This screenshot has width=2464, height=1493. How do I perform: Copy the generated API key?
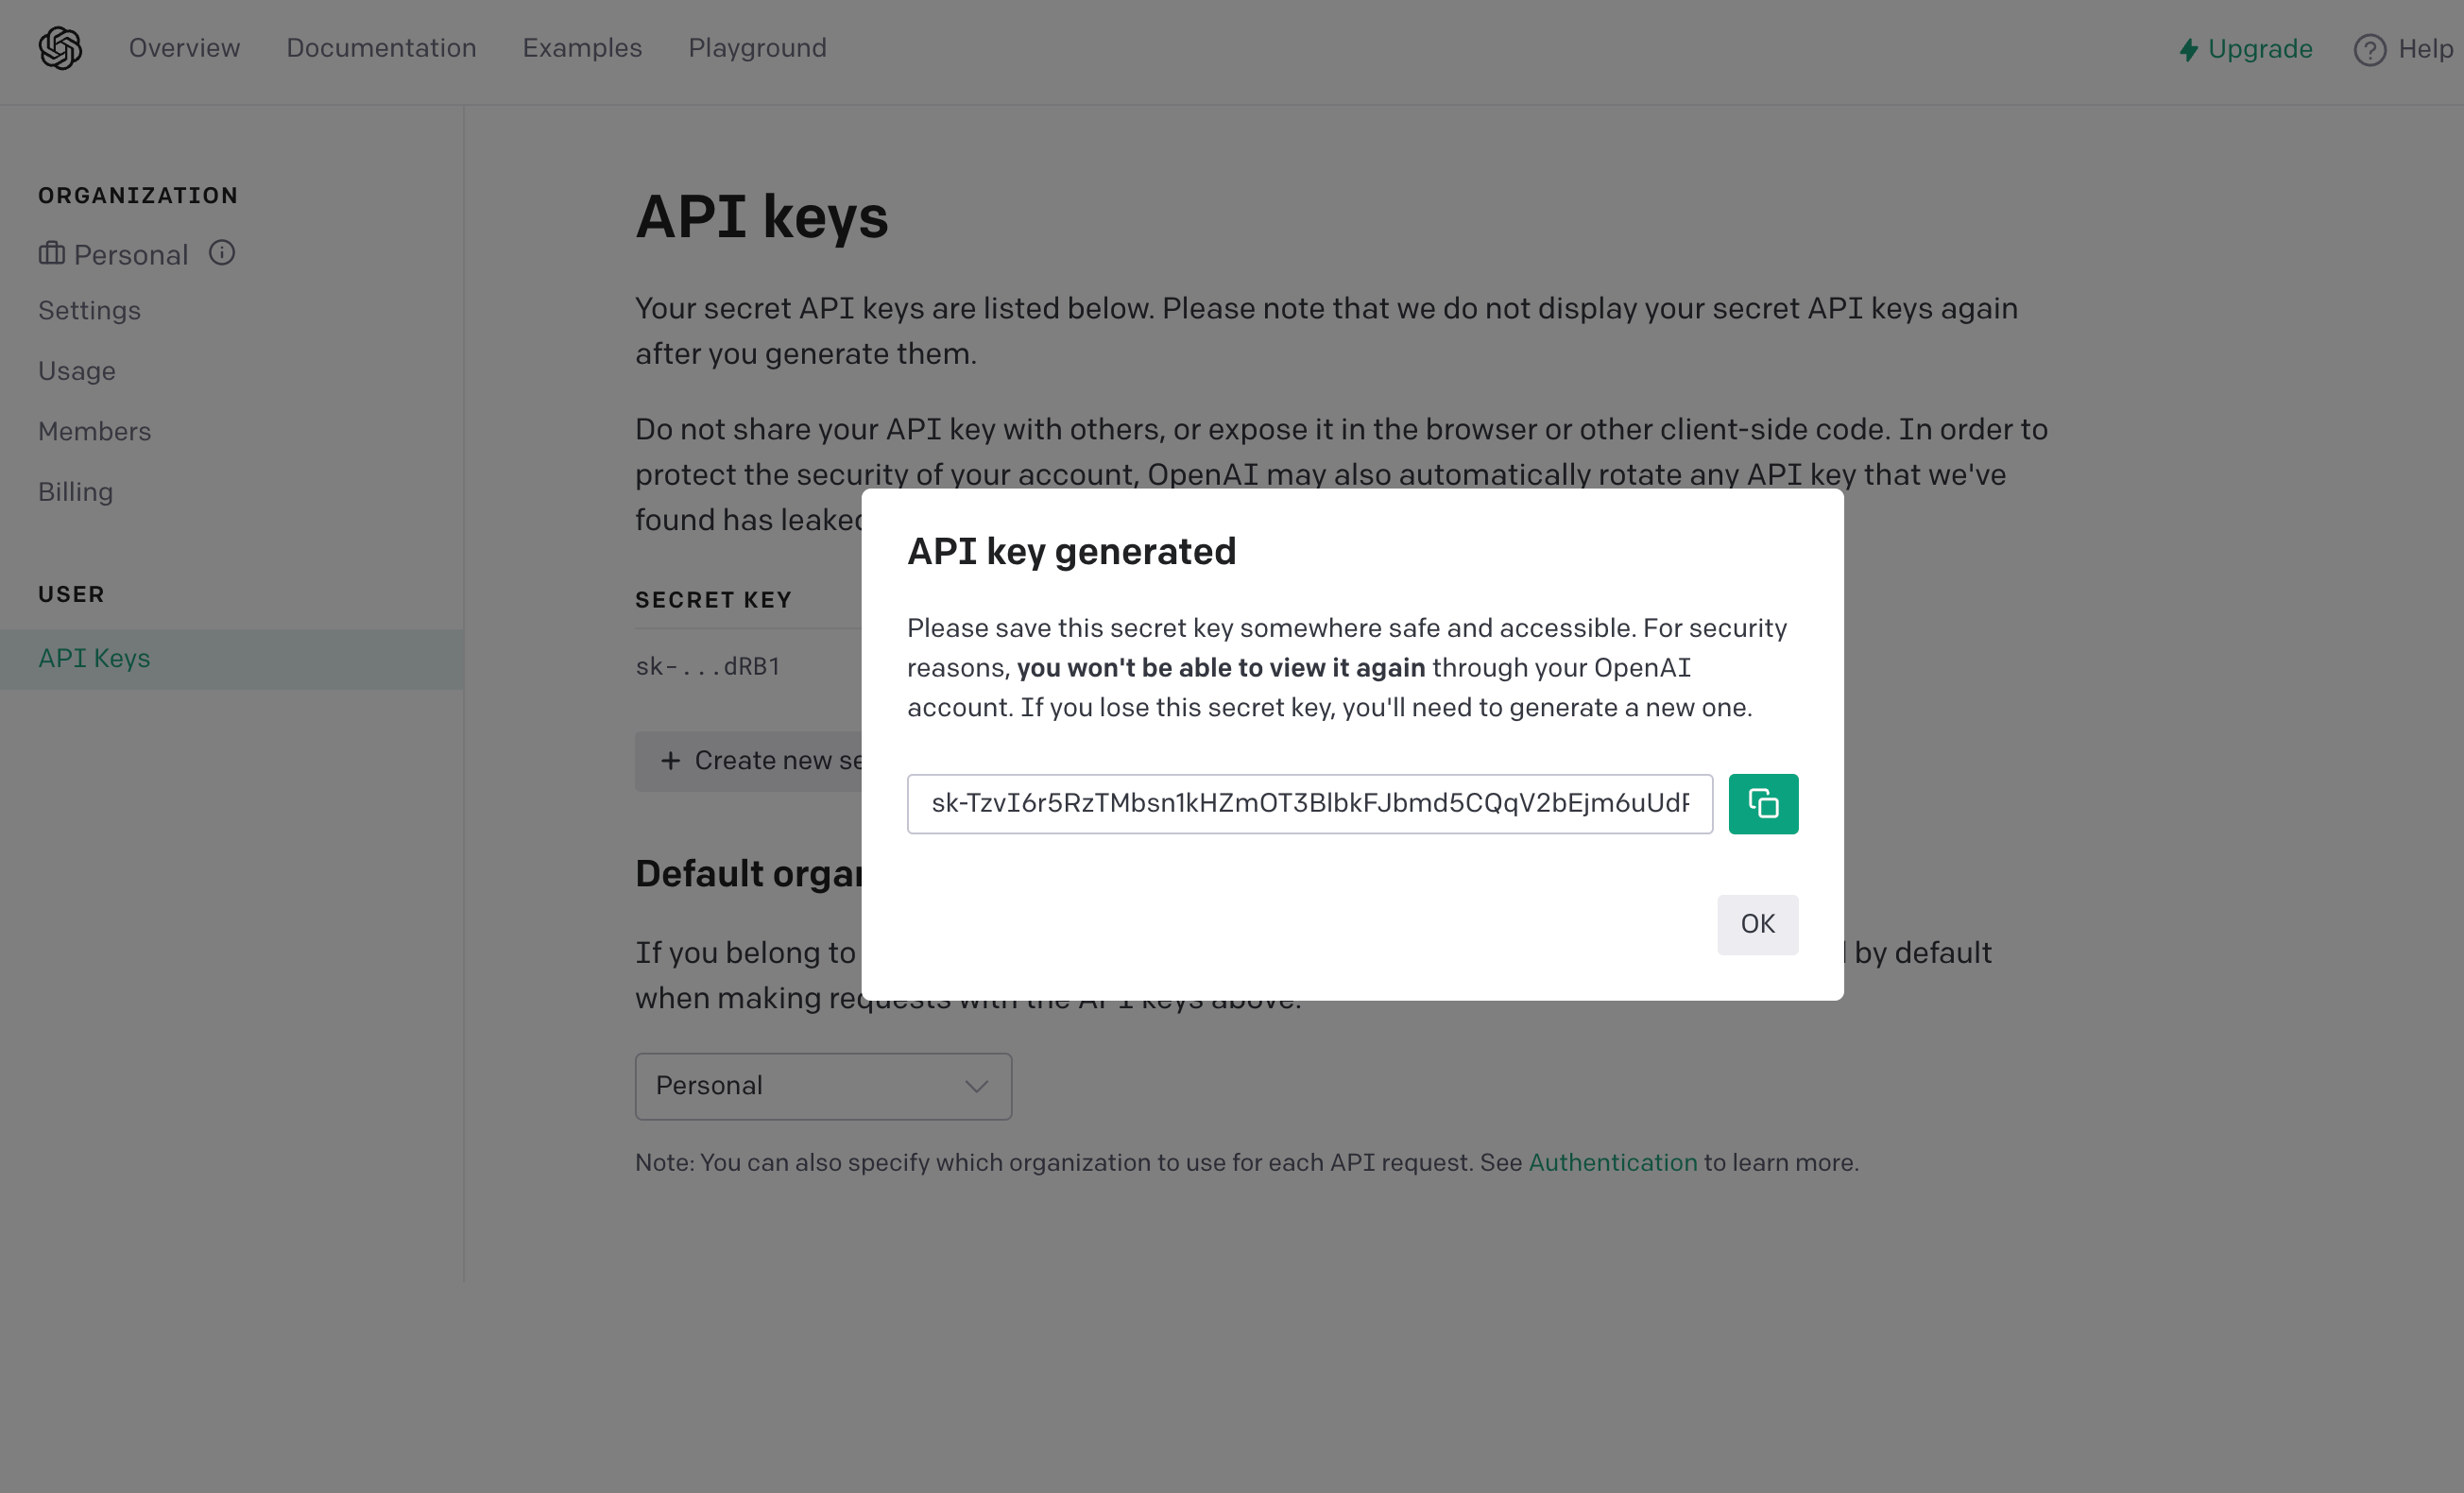(x=1762, y=803)
